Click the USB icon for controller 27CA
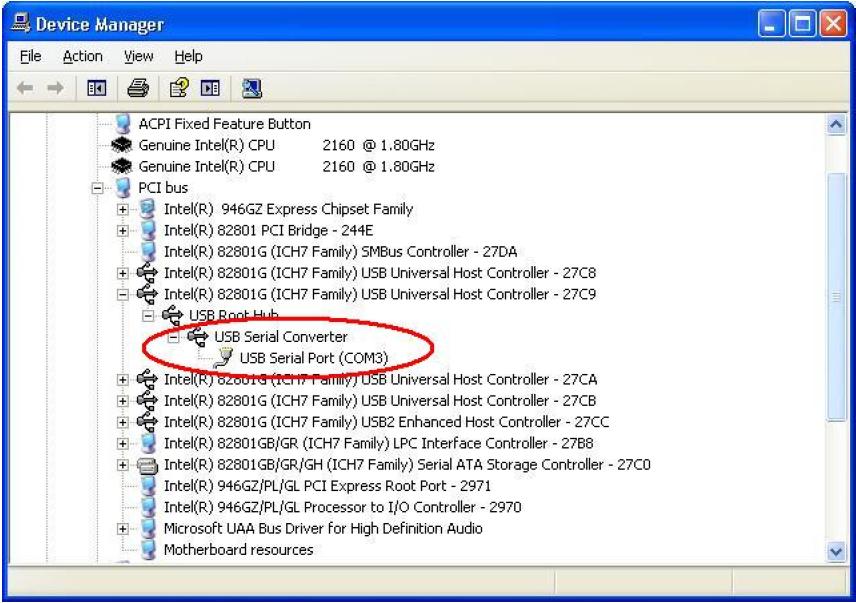The height and width of the screenshot is (603, 856). 147,379
